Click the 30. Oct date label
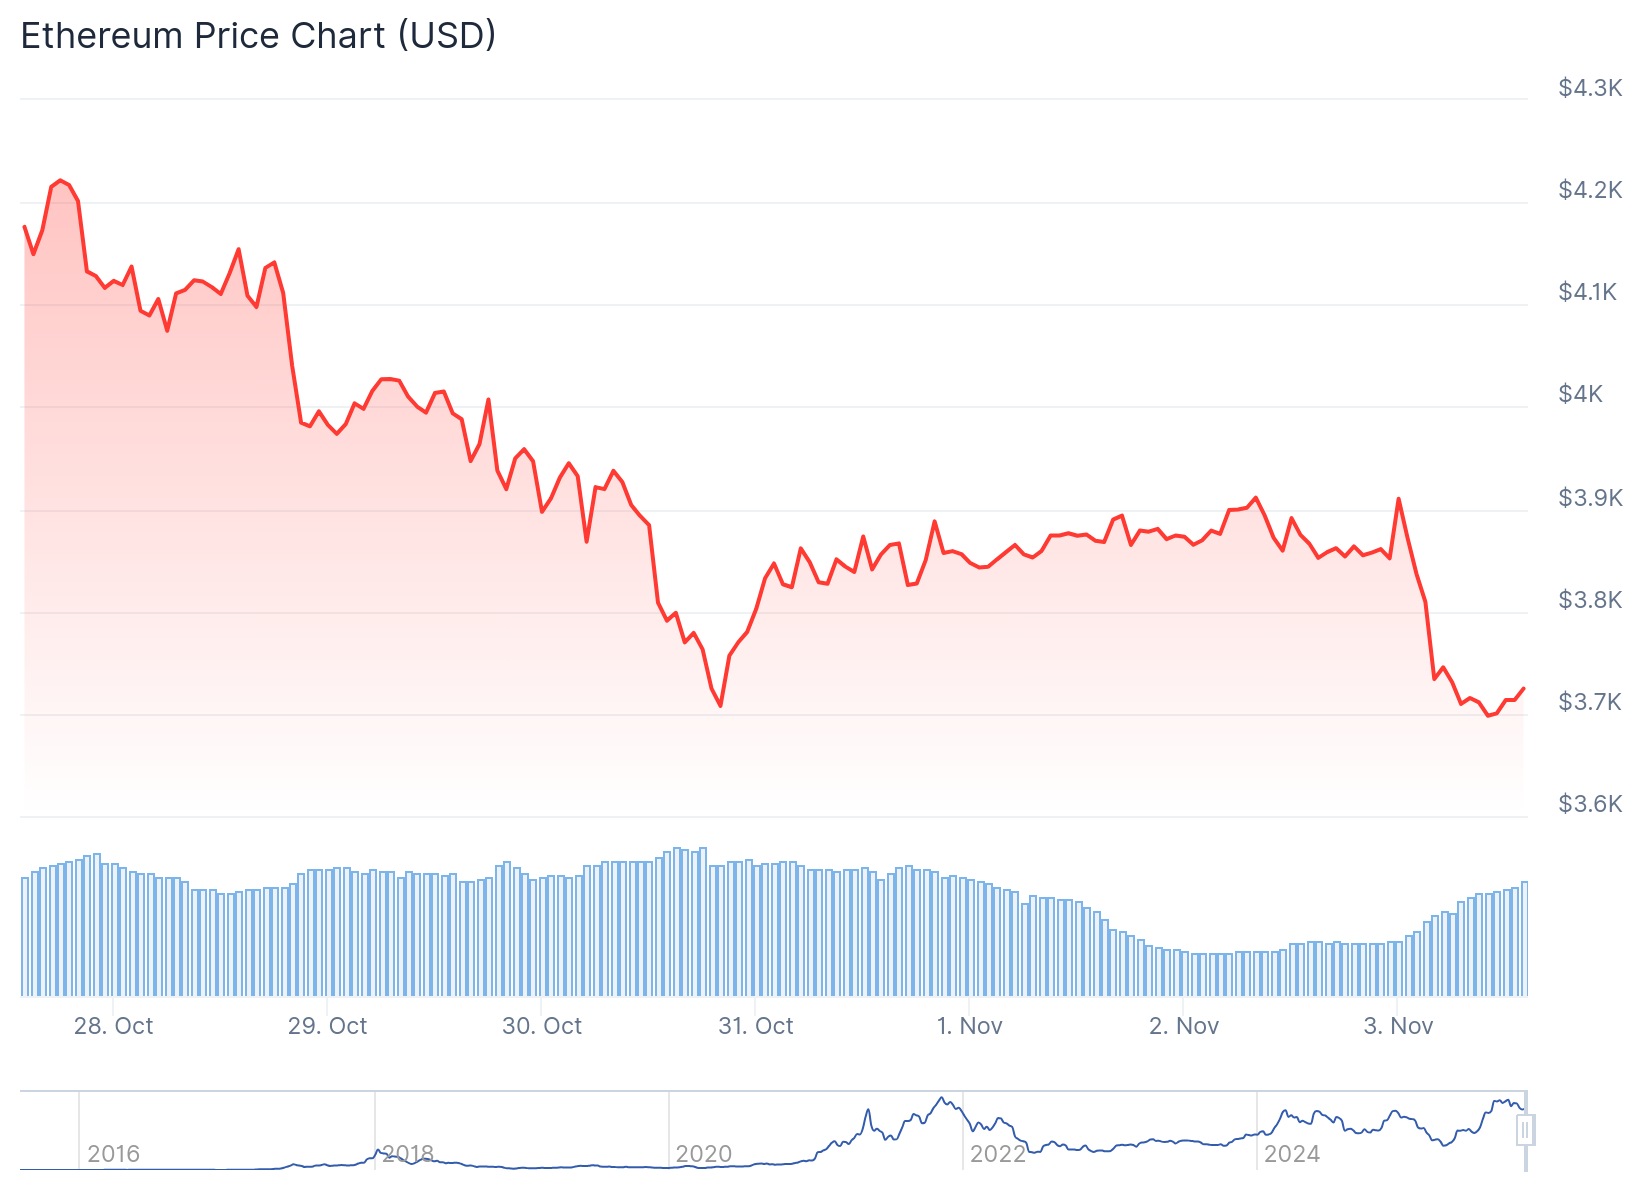1644x1200 pixels. 541,1026
